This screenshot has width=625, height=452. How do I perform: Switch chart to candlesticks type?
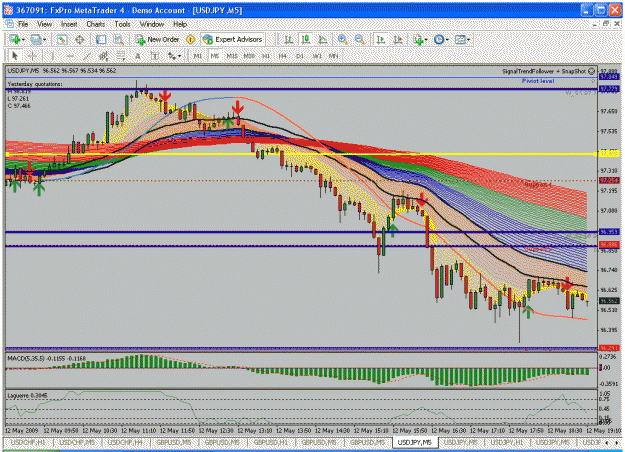point(306,39)
